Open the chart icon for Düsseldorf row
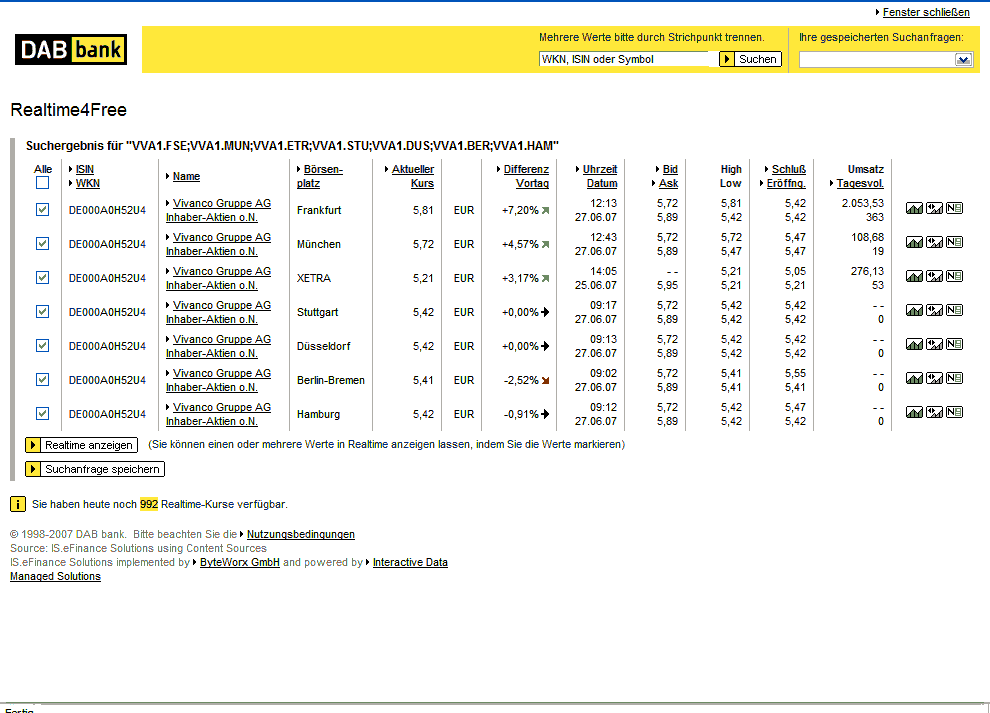The image size is (990, 713). point(914,345)
